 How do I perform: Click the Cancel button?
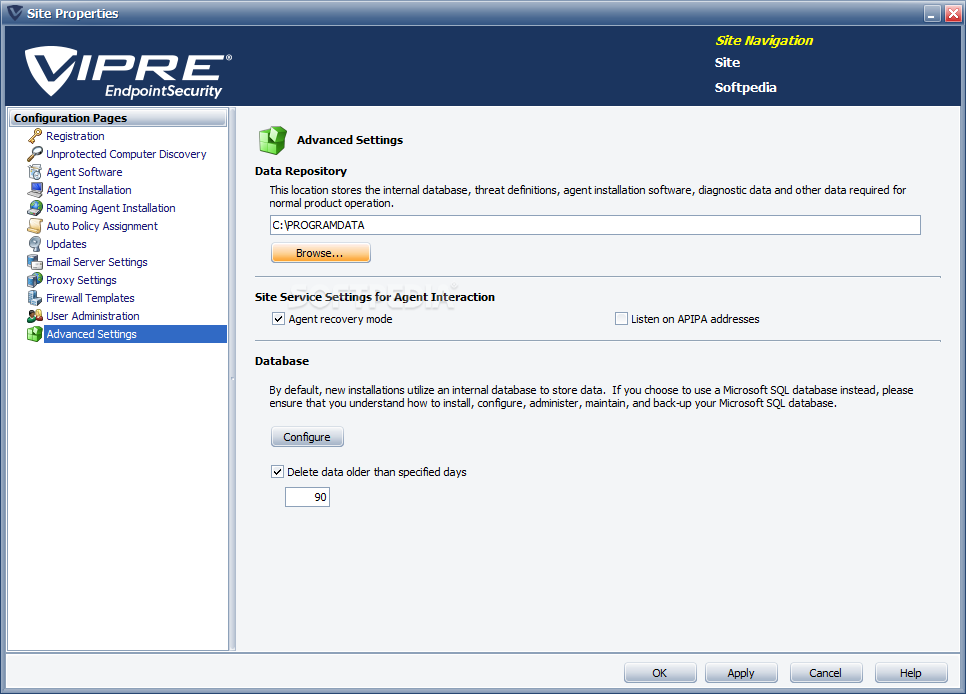(x=826, y=672)
